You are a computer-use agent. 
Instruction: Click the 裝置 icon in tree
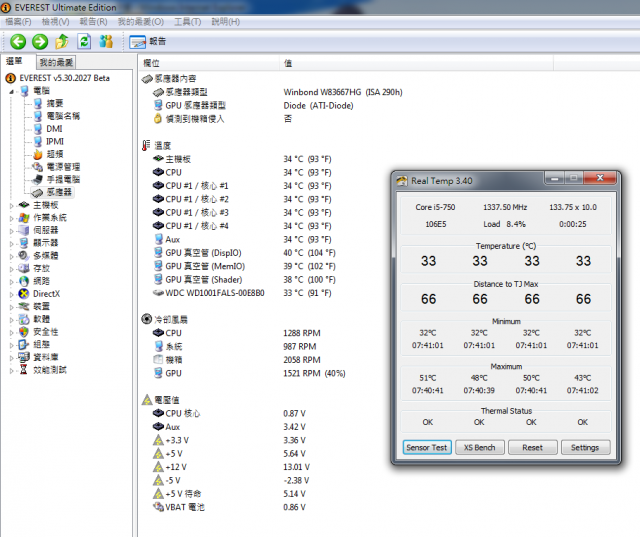24,306
